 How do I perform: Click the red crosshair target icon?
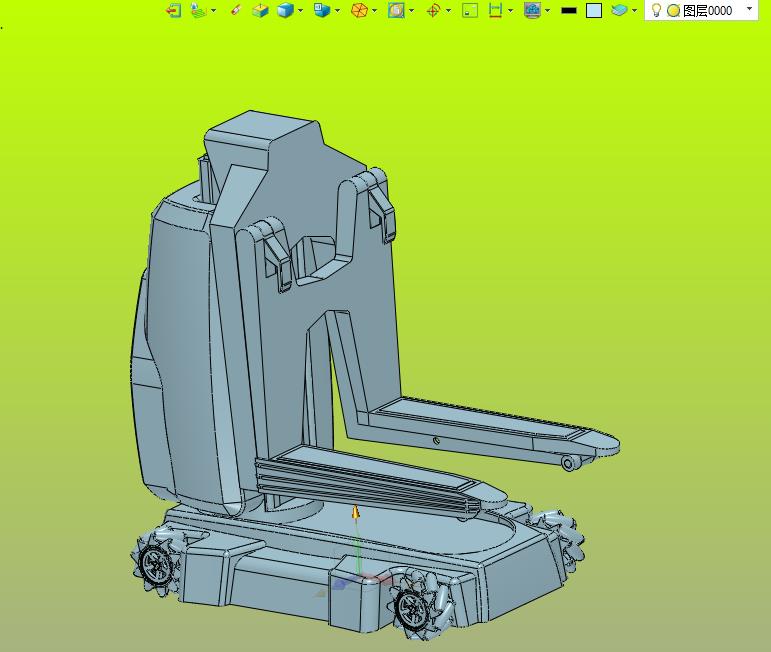[433, 10]
